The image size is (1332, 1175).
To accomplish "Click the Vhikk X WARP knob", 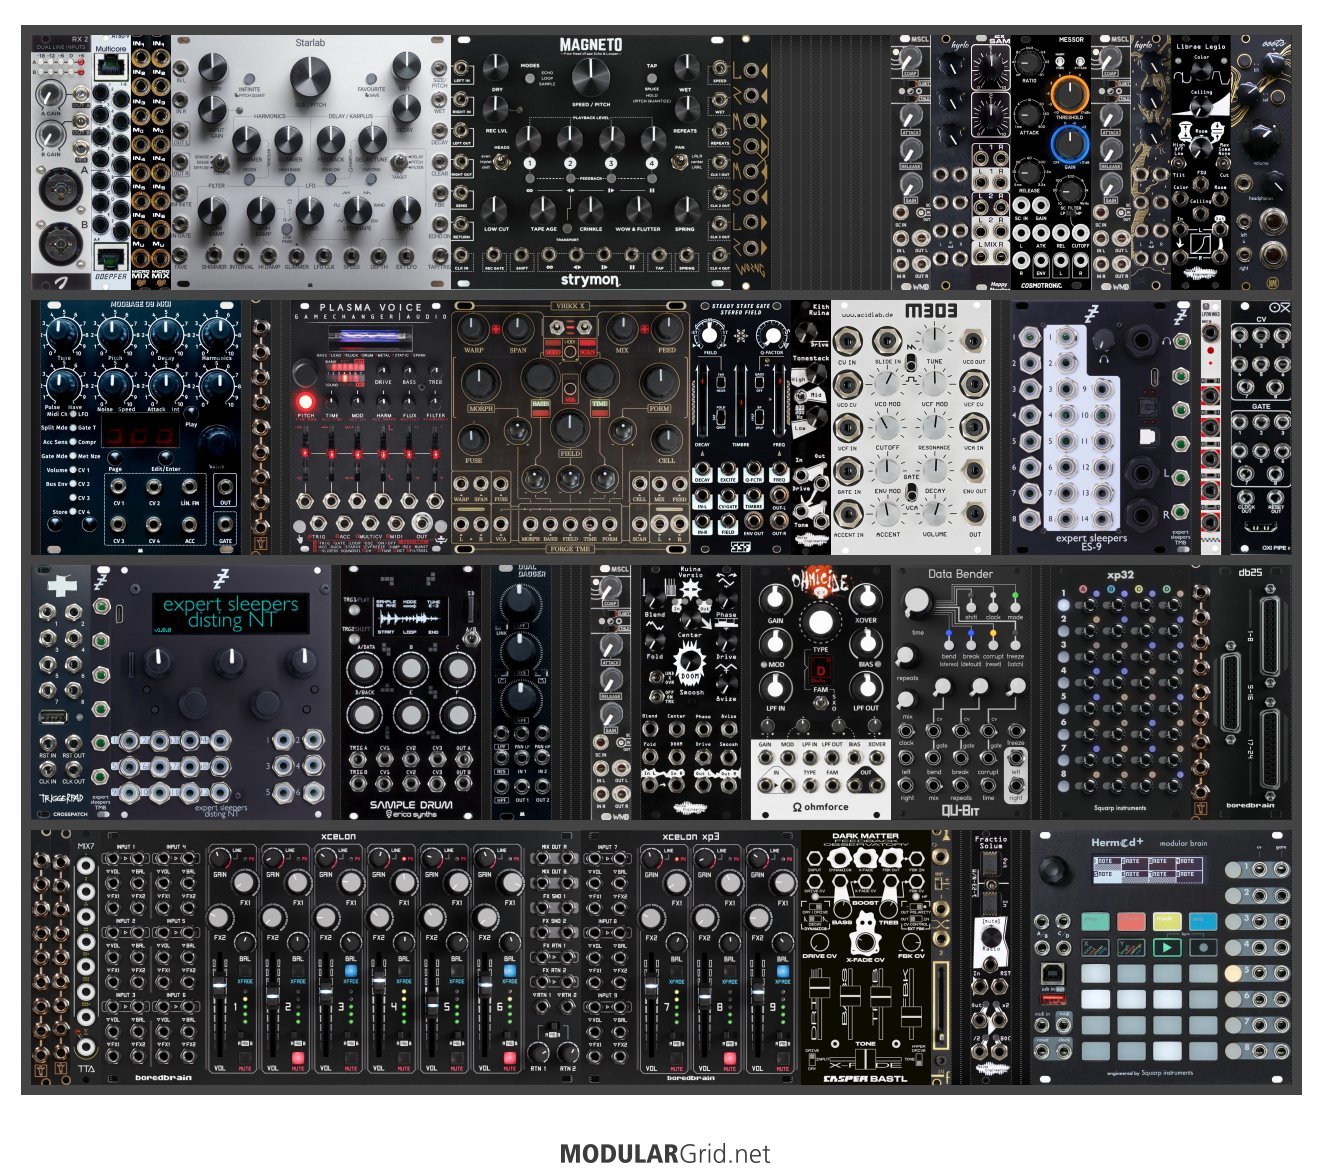I will (473, 328).
